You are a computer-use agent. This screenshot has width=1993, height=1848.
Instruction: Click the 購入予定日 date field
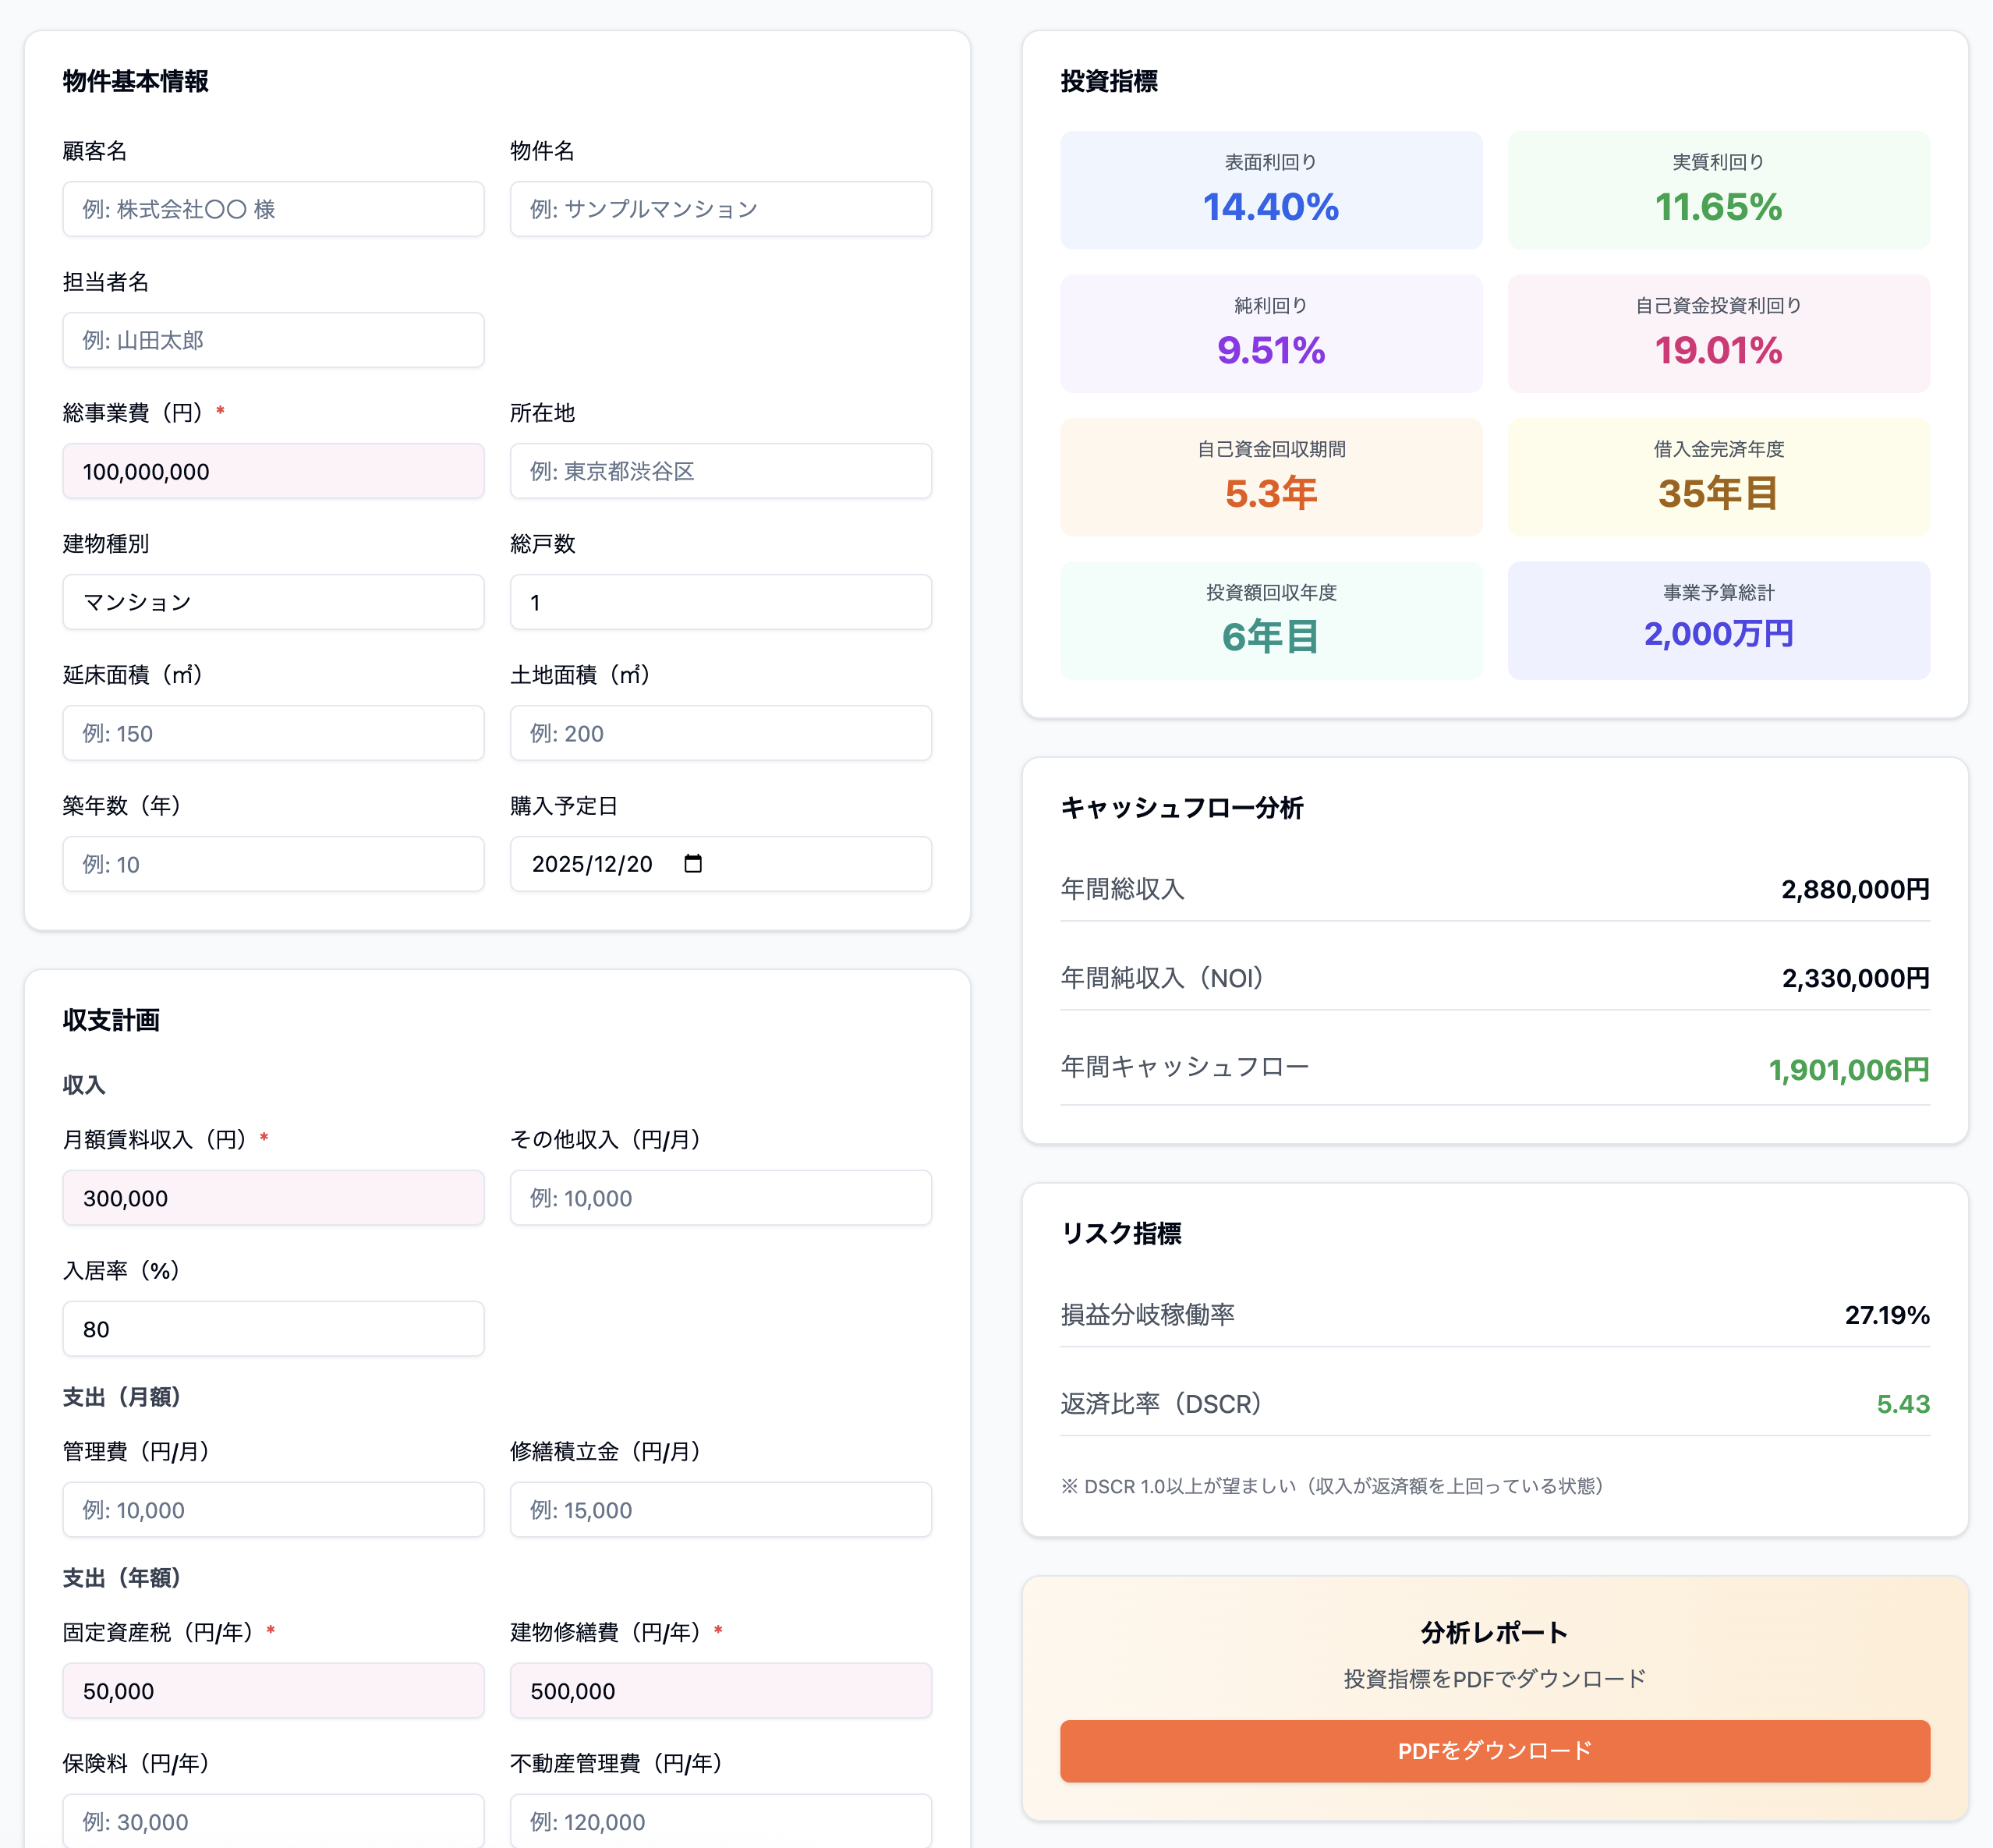click(600, 864)
